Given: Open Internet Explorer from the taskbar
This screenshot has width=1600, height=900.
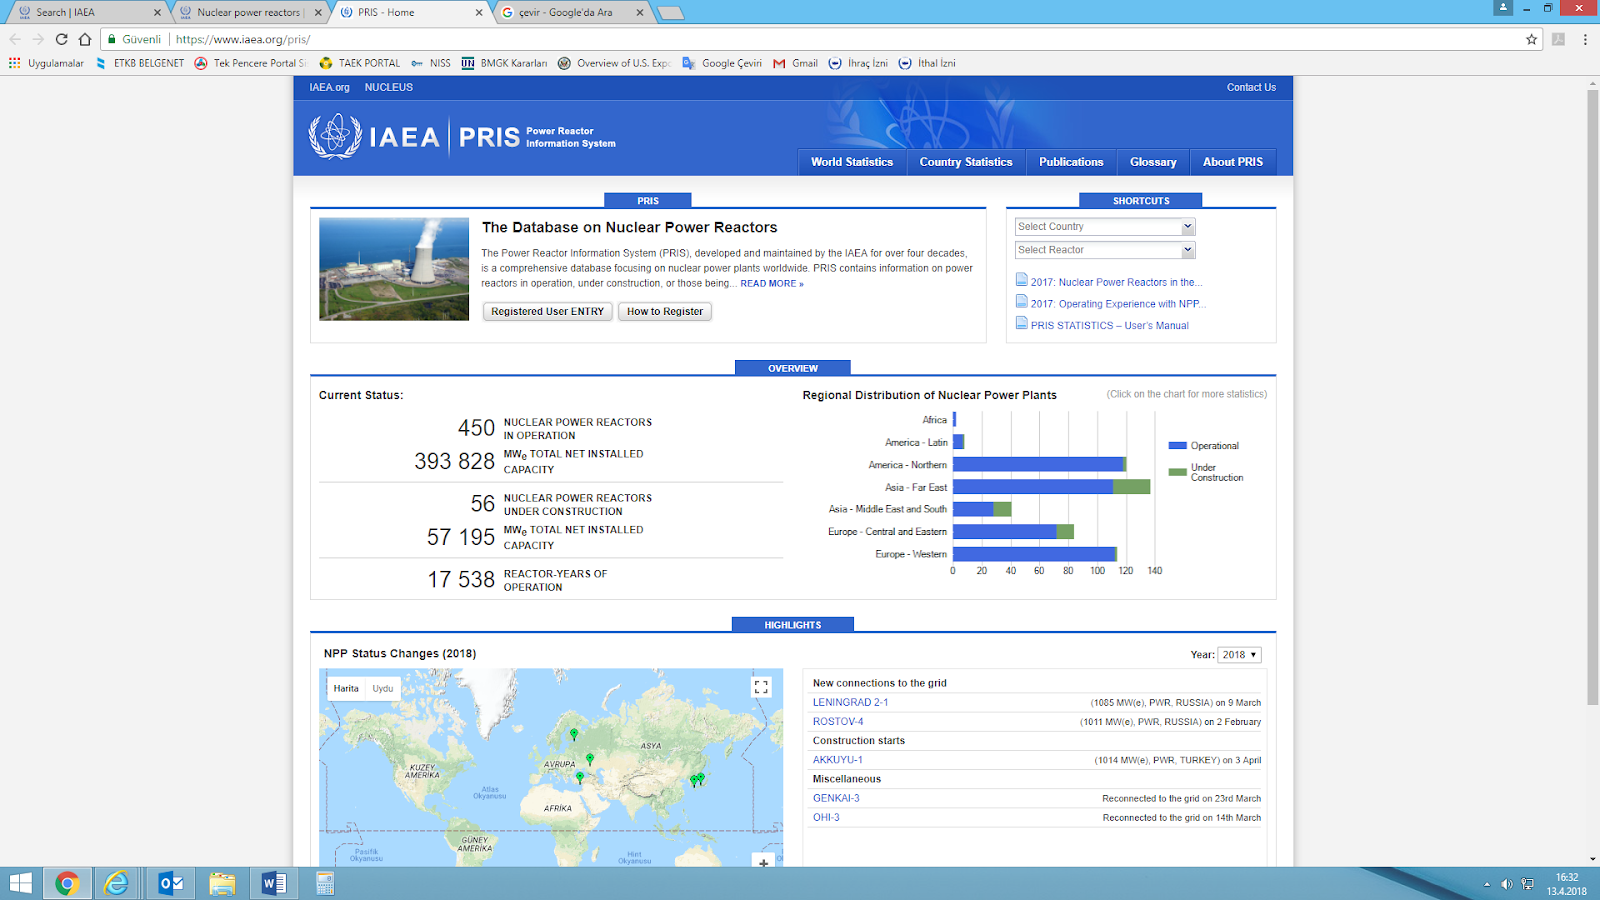Looking at the screenshot, I should click(117, 883).
